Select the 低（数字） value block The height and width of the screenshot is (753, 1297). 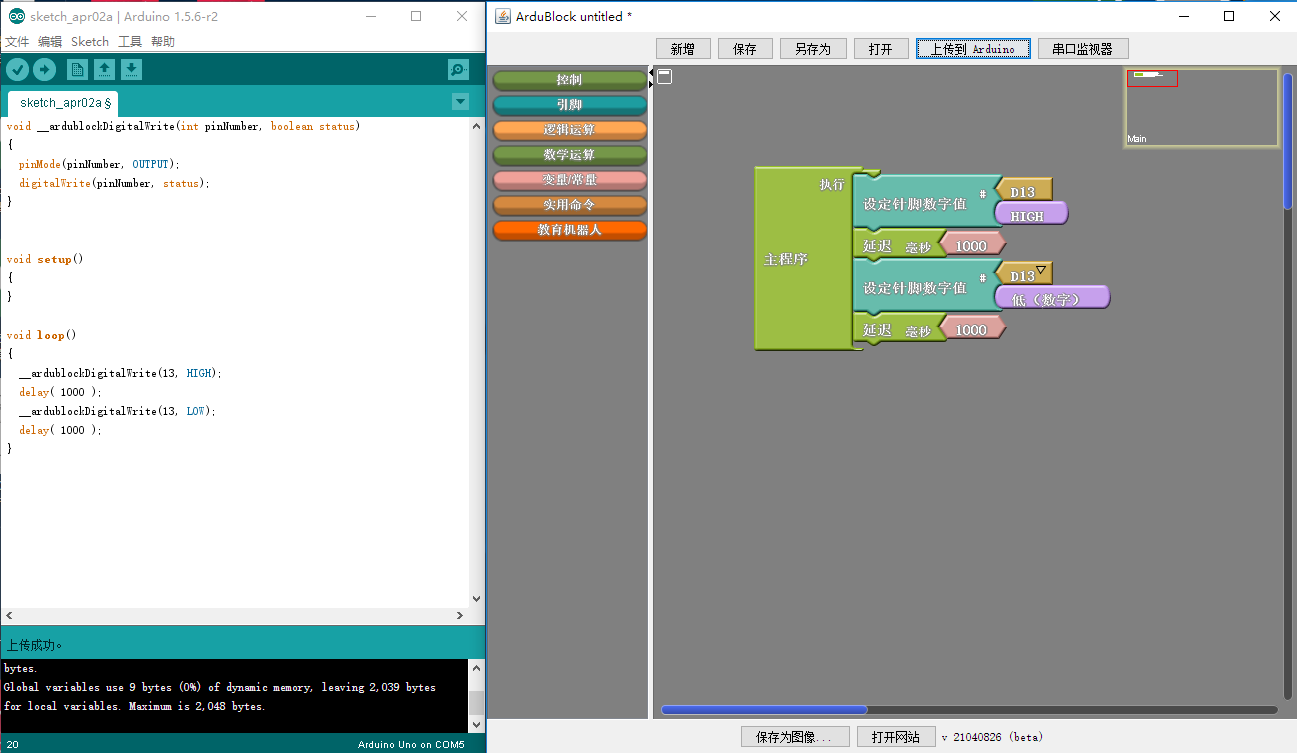[x=1052, y=299]
